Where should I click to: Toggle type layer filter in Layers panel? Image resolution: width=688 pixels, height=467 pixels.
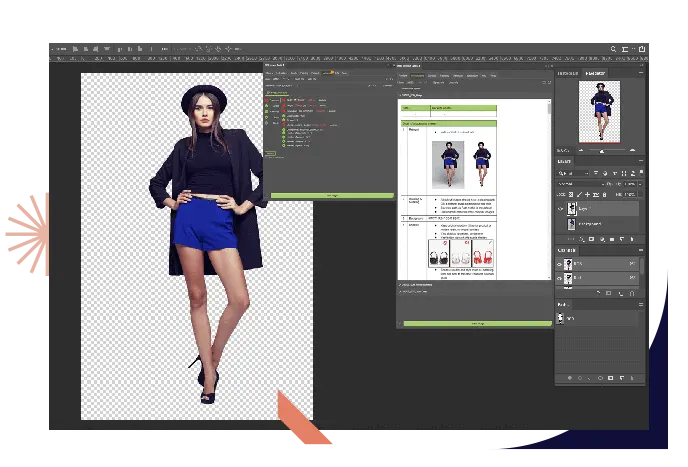point(614,173)
